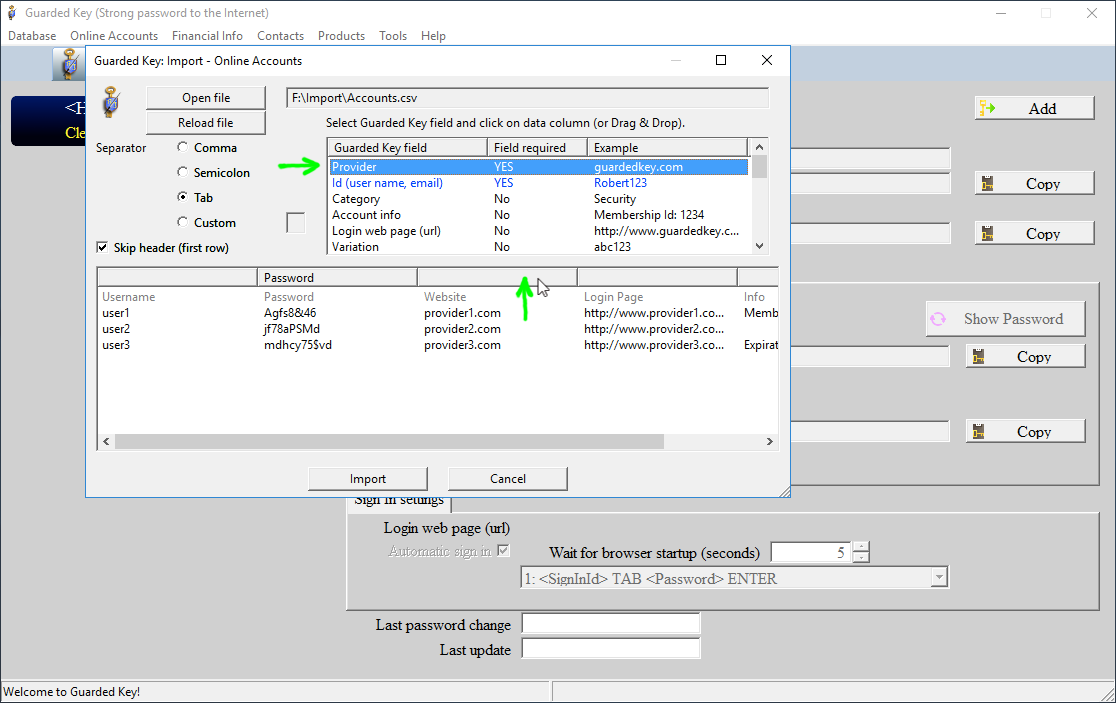This screenshot has width=1116, height=703.
Task: Click the field list scroll down arrow
Action: click(759, 246)
